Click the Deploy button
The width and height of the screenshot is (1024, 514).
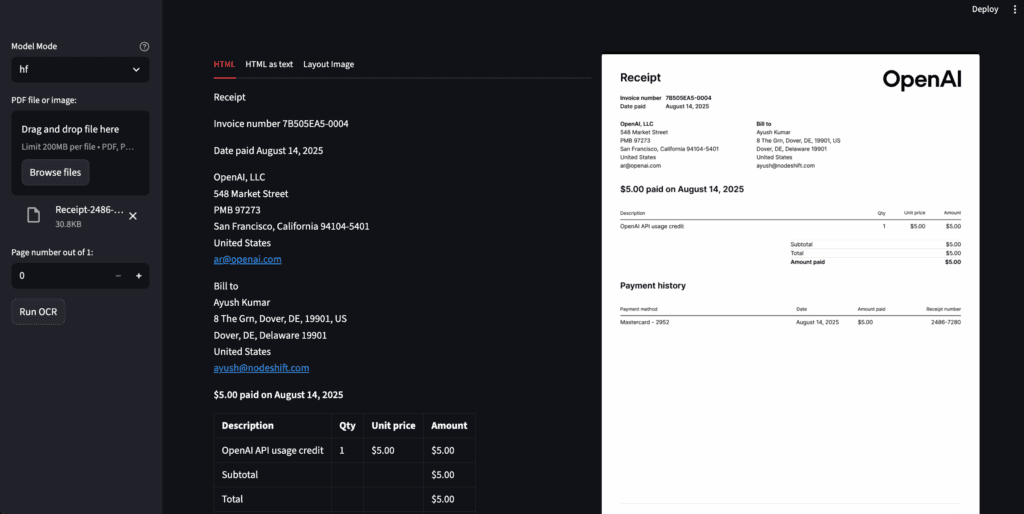[x=984, y=9]
